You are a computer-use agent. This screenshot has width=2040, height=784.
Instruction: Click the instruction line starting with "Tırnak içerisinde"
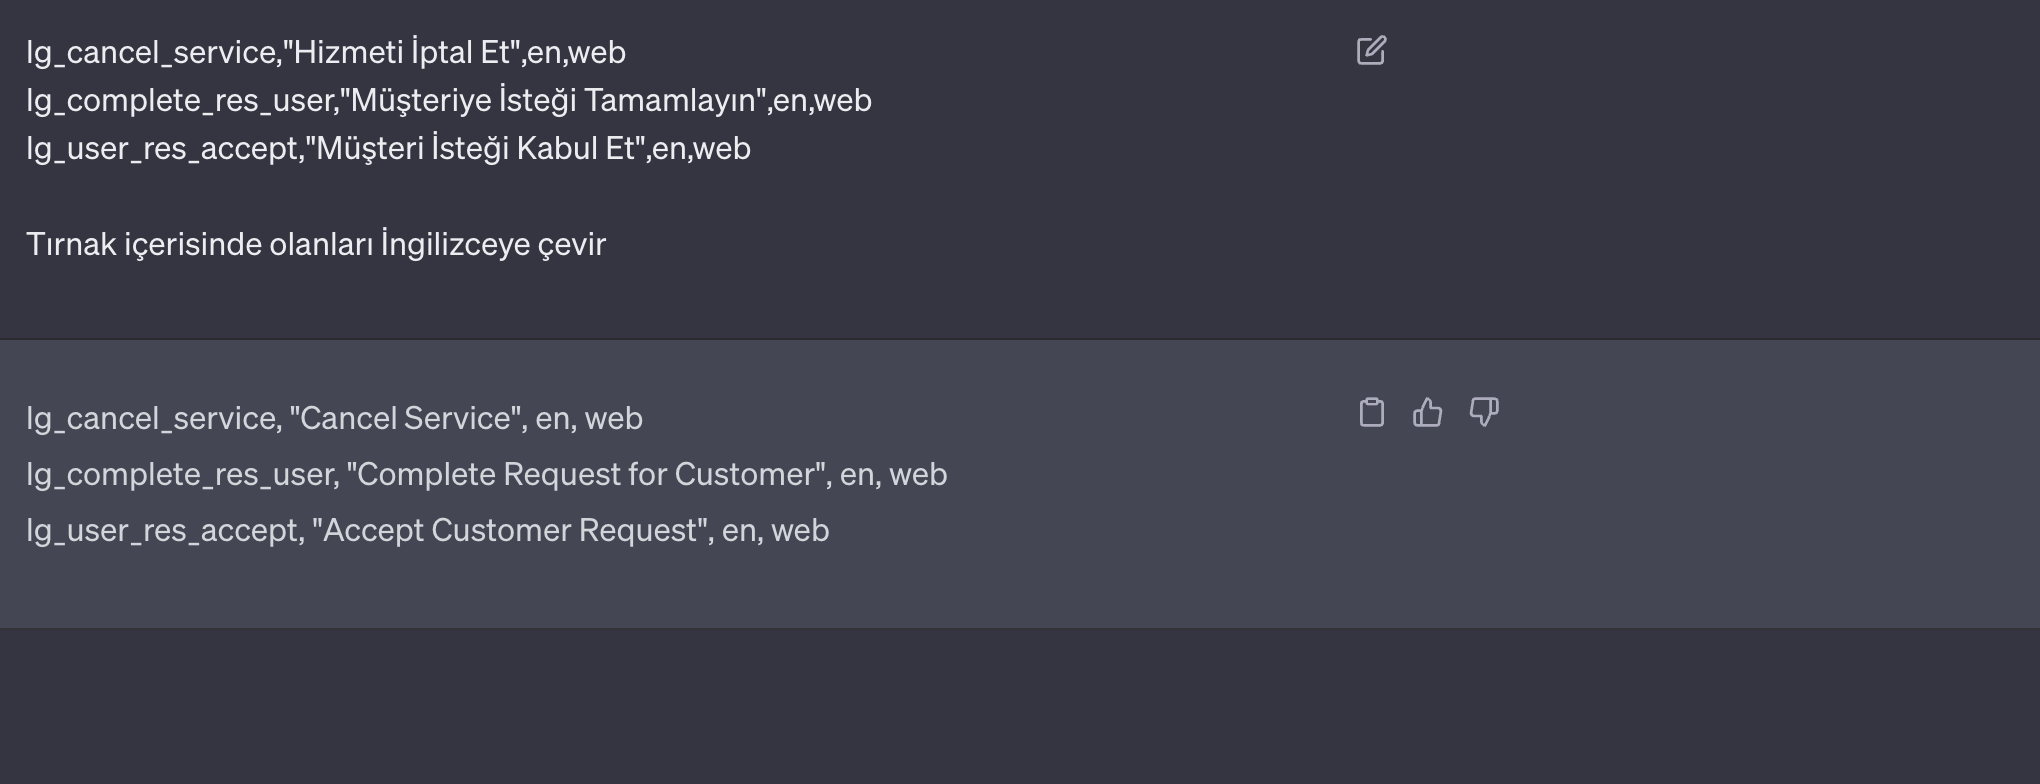316,244
